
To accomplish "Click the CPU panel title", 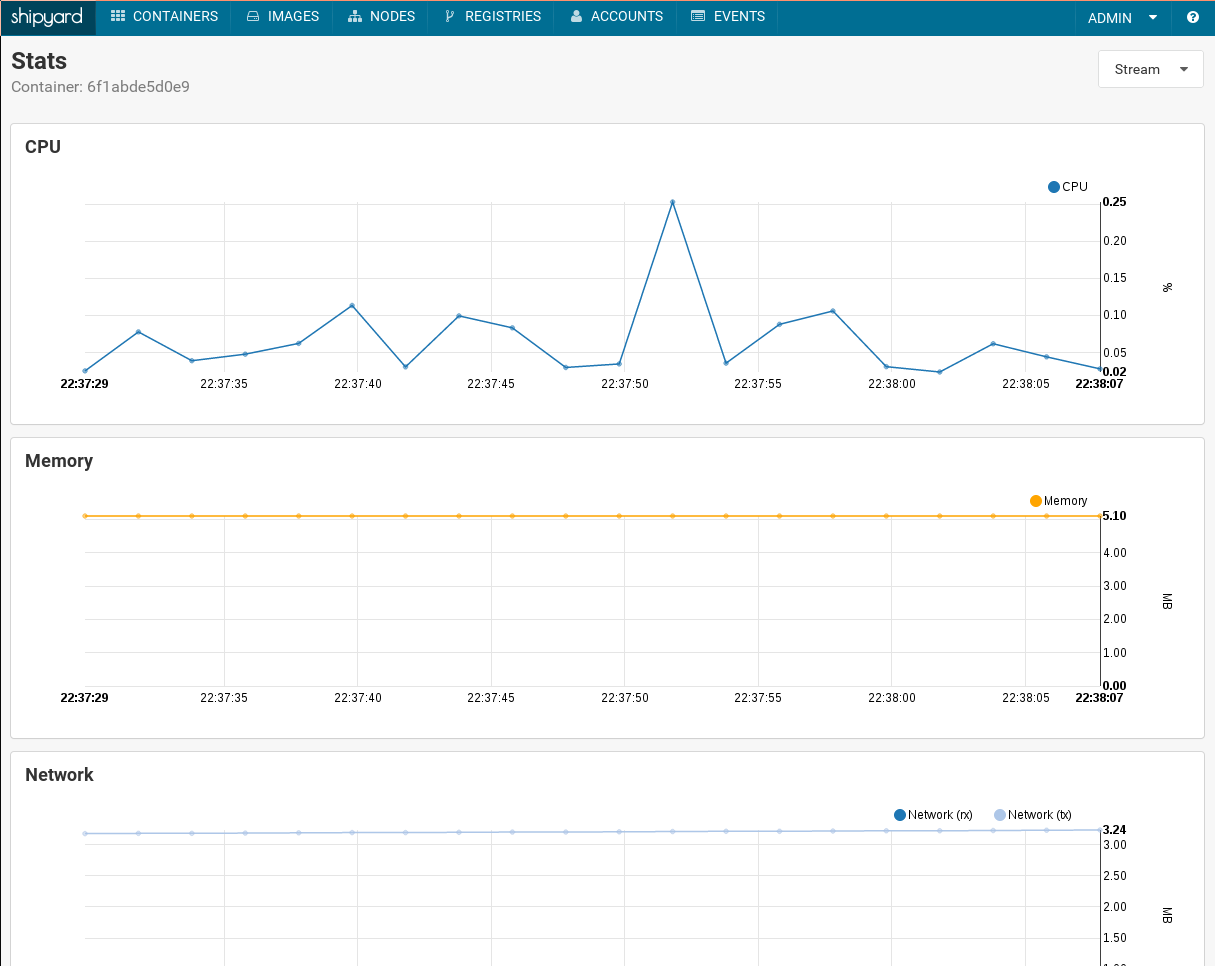I will pyautogui.click(x=43, y=147).
